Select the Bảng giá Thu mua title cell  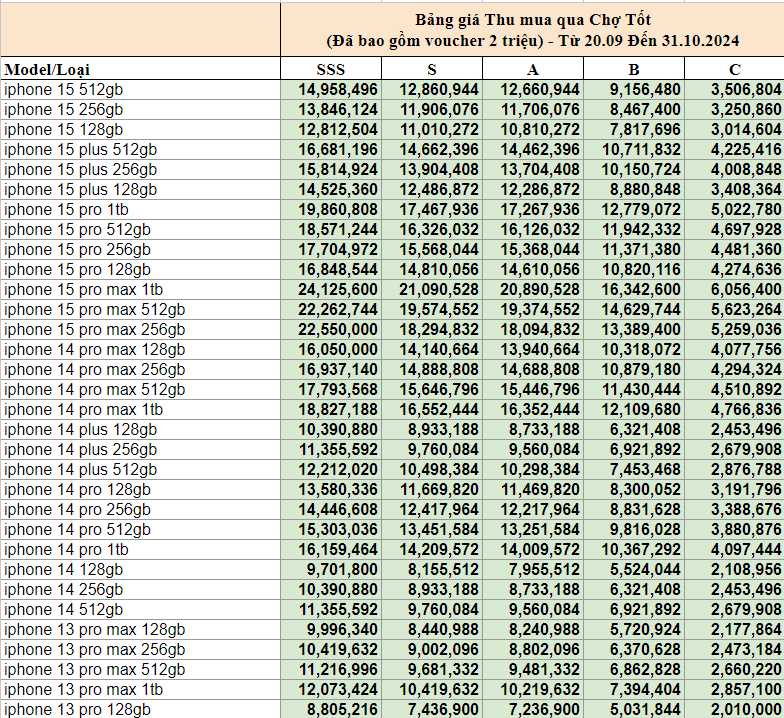532,30
